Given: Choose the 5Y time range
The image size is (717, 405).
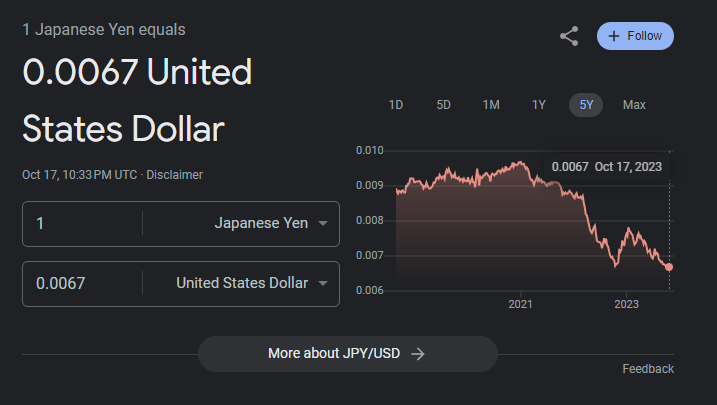Looking at the screenshot, I should (x=586, y=105).
